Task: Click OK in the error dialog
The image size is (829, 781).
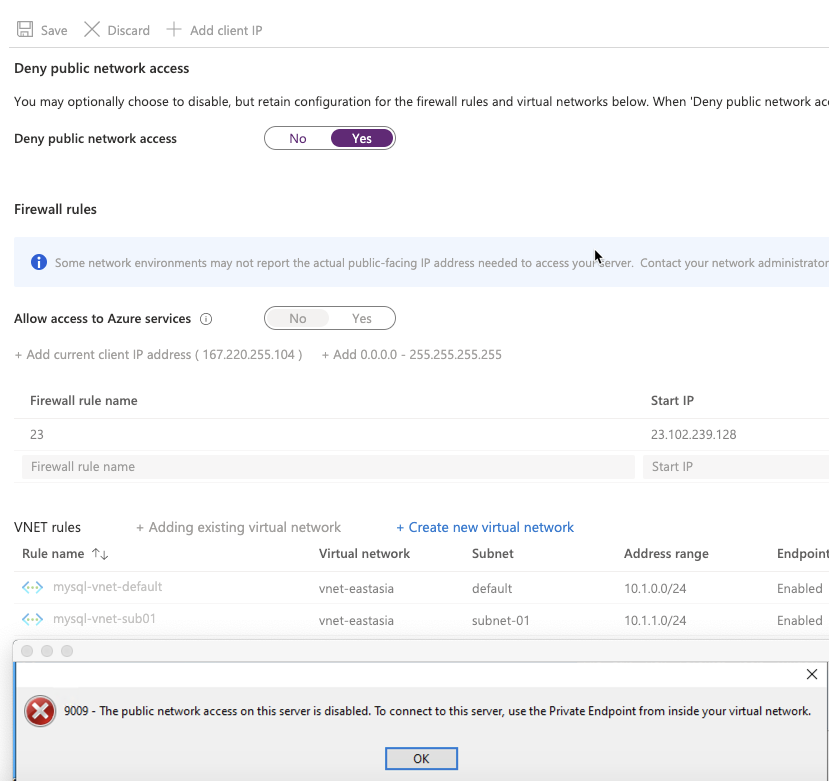Action: tap(421, 759)
